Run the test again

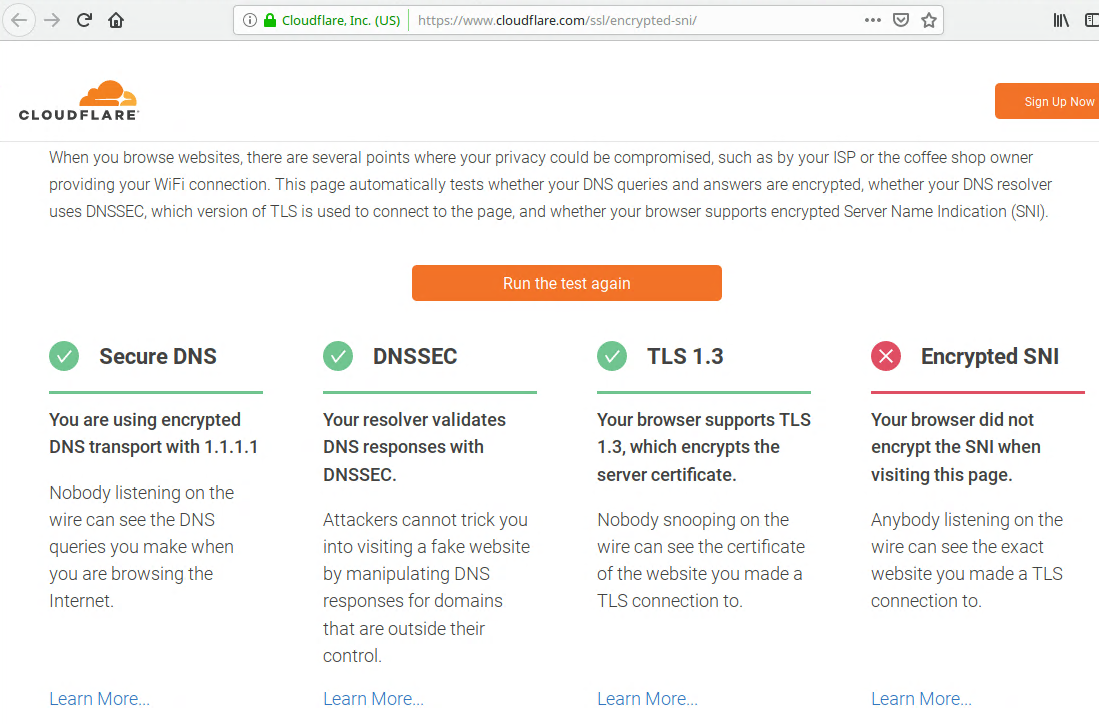pos(566,283)
